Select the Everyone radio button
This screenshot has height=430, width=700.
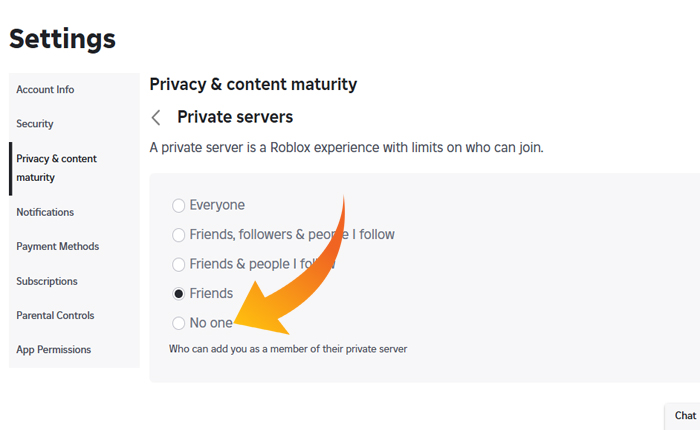pyautogui.click(x=179, y=206)
